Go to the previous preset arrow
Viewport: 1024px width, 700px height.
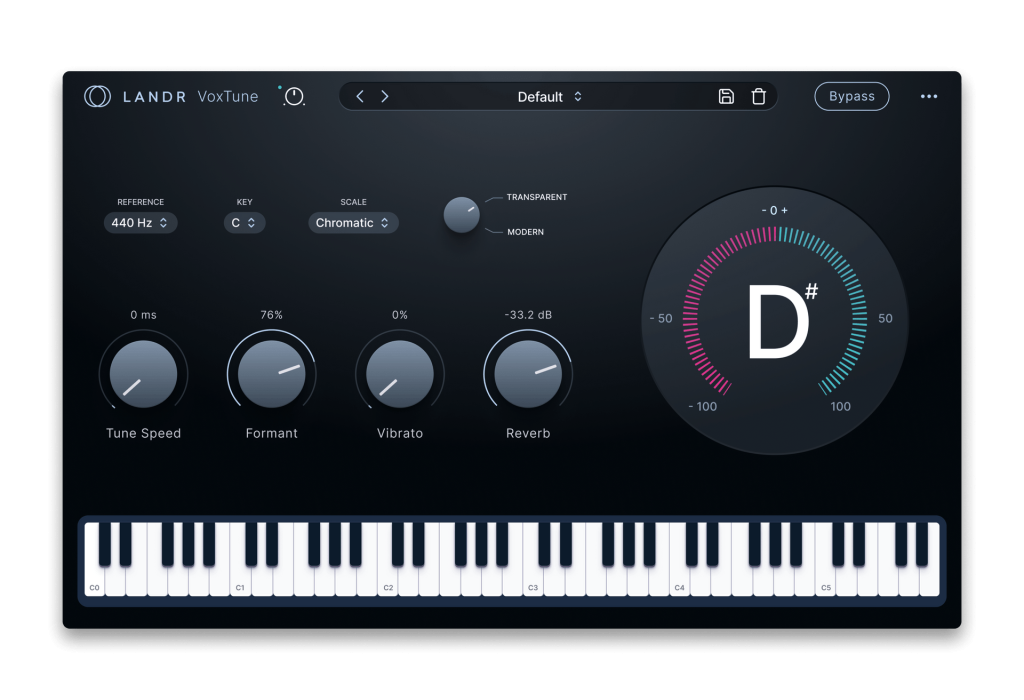coord(360,97)
